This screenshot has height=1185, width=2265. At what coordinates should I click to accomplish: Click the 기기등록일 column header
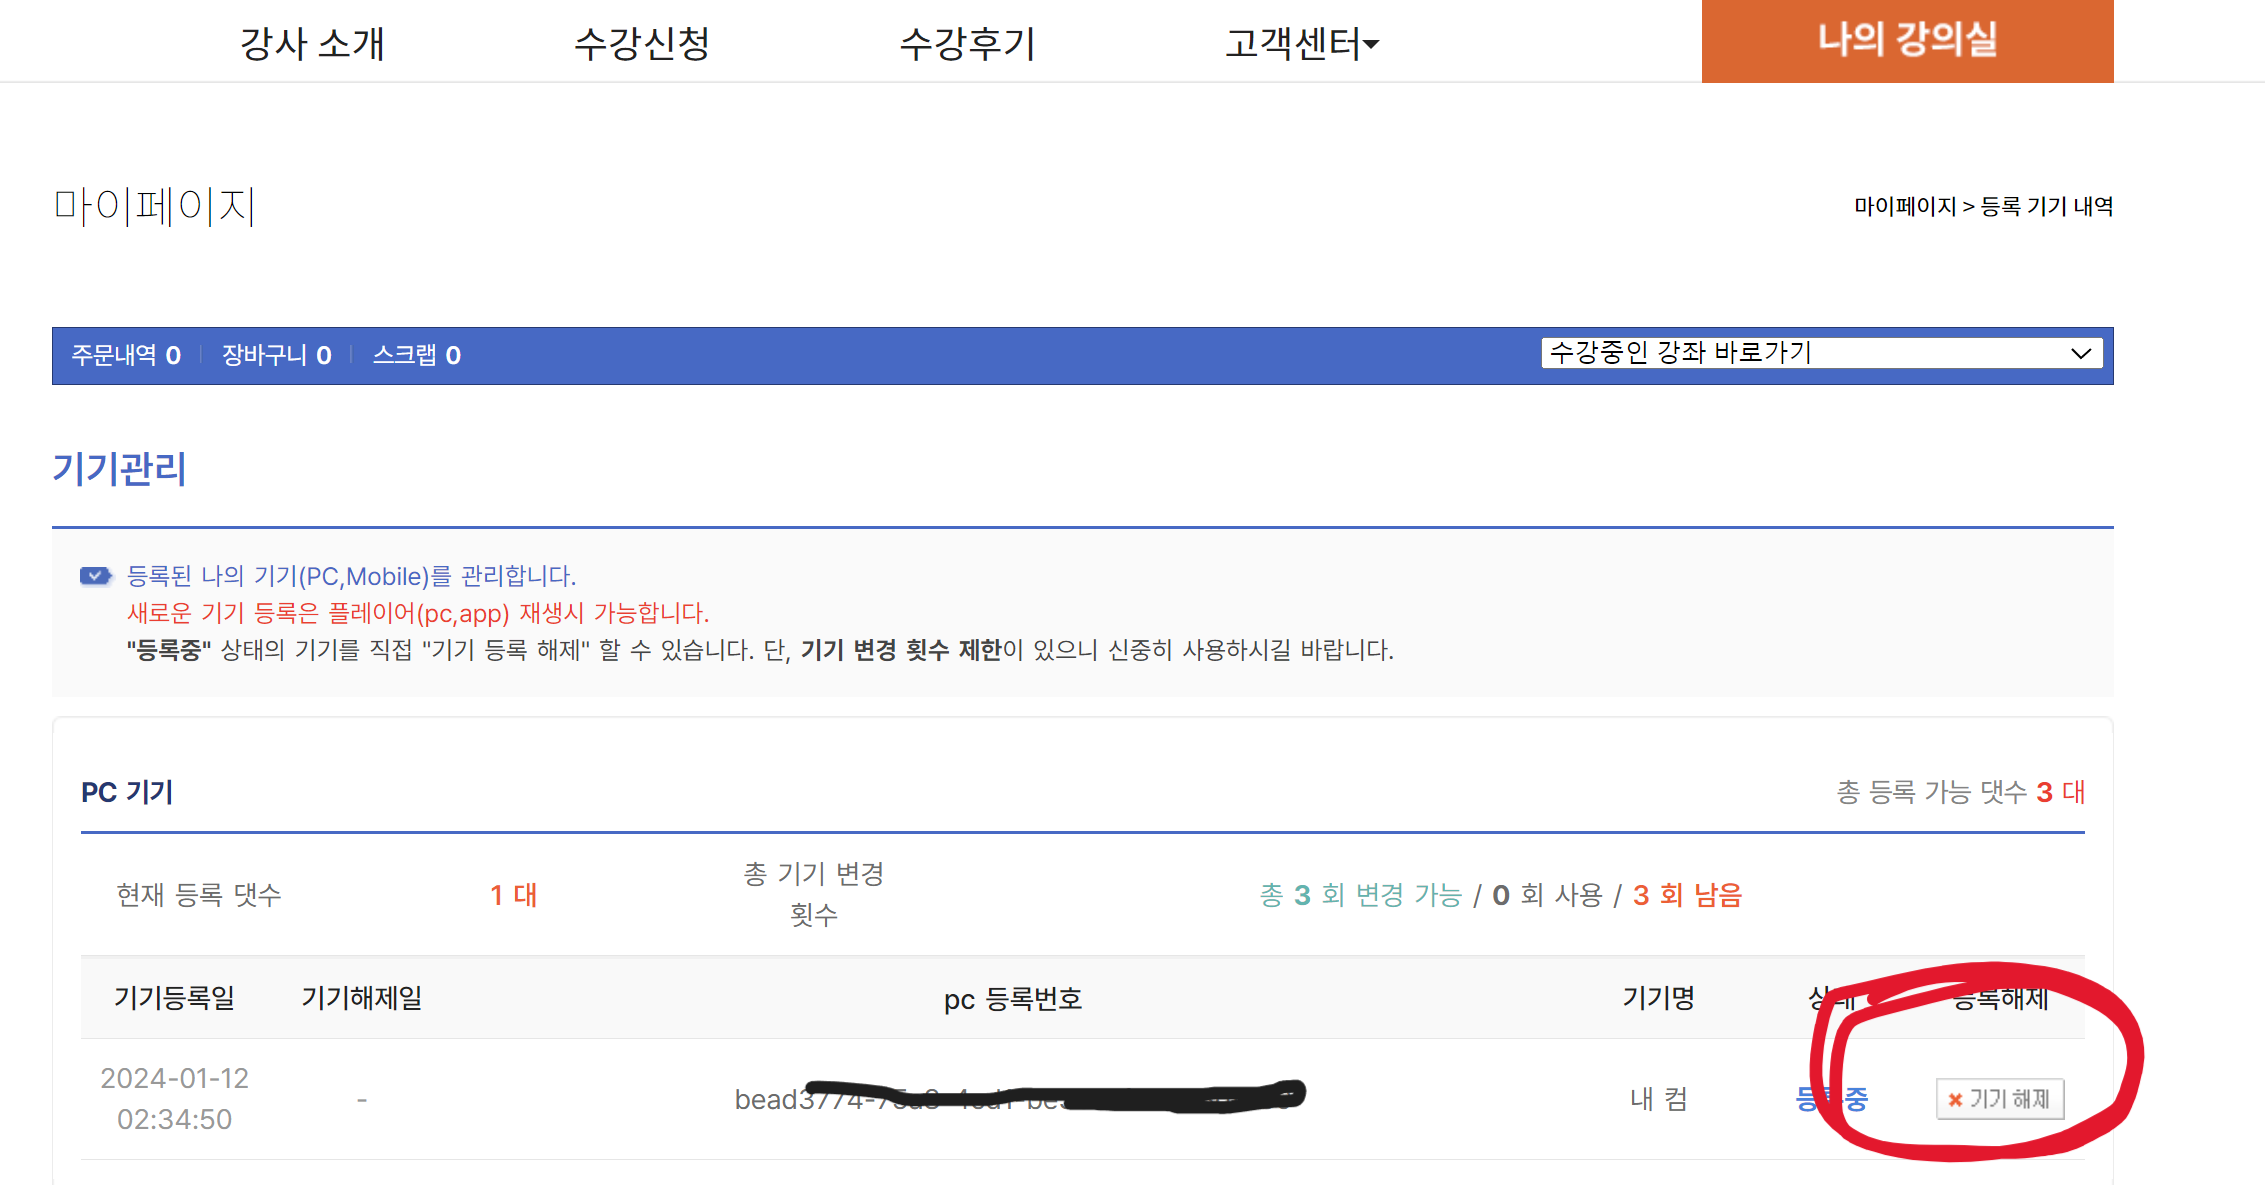174,997
